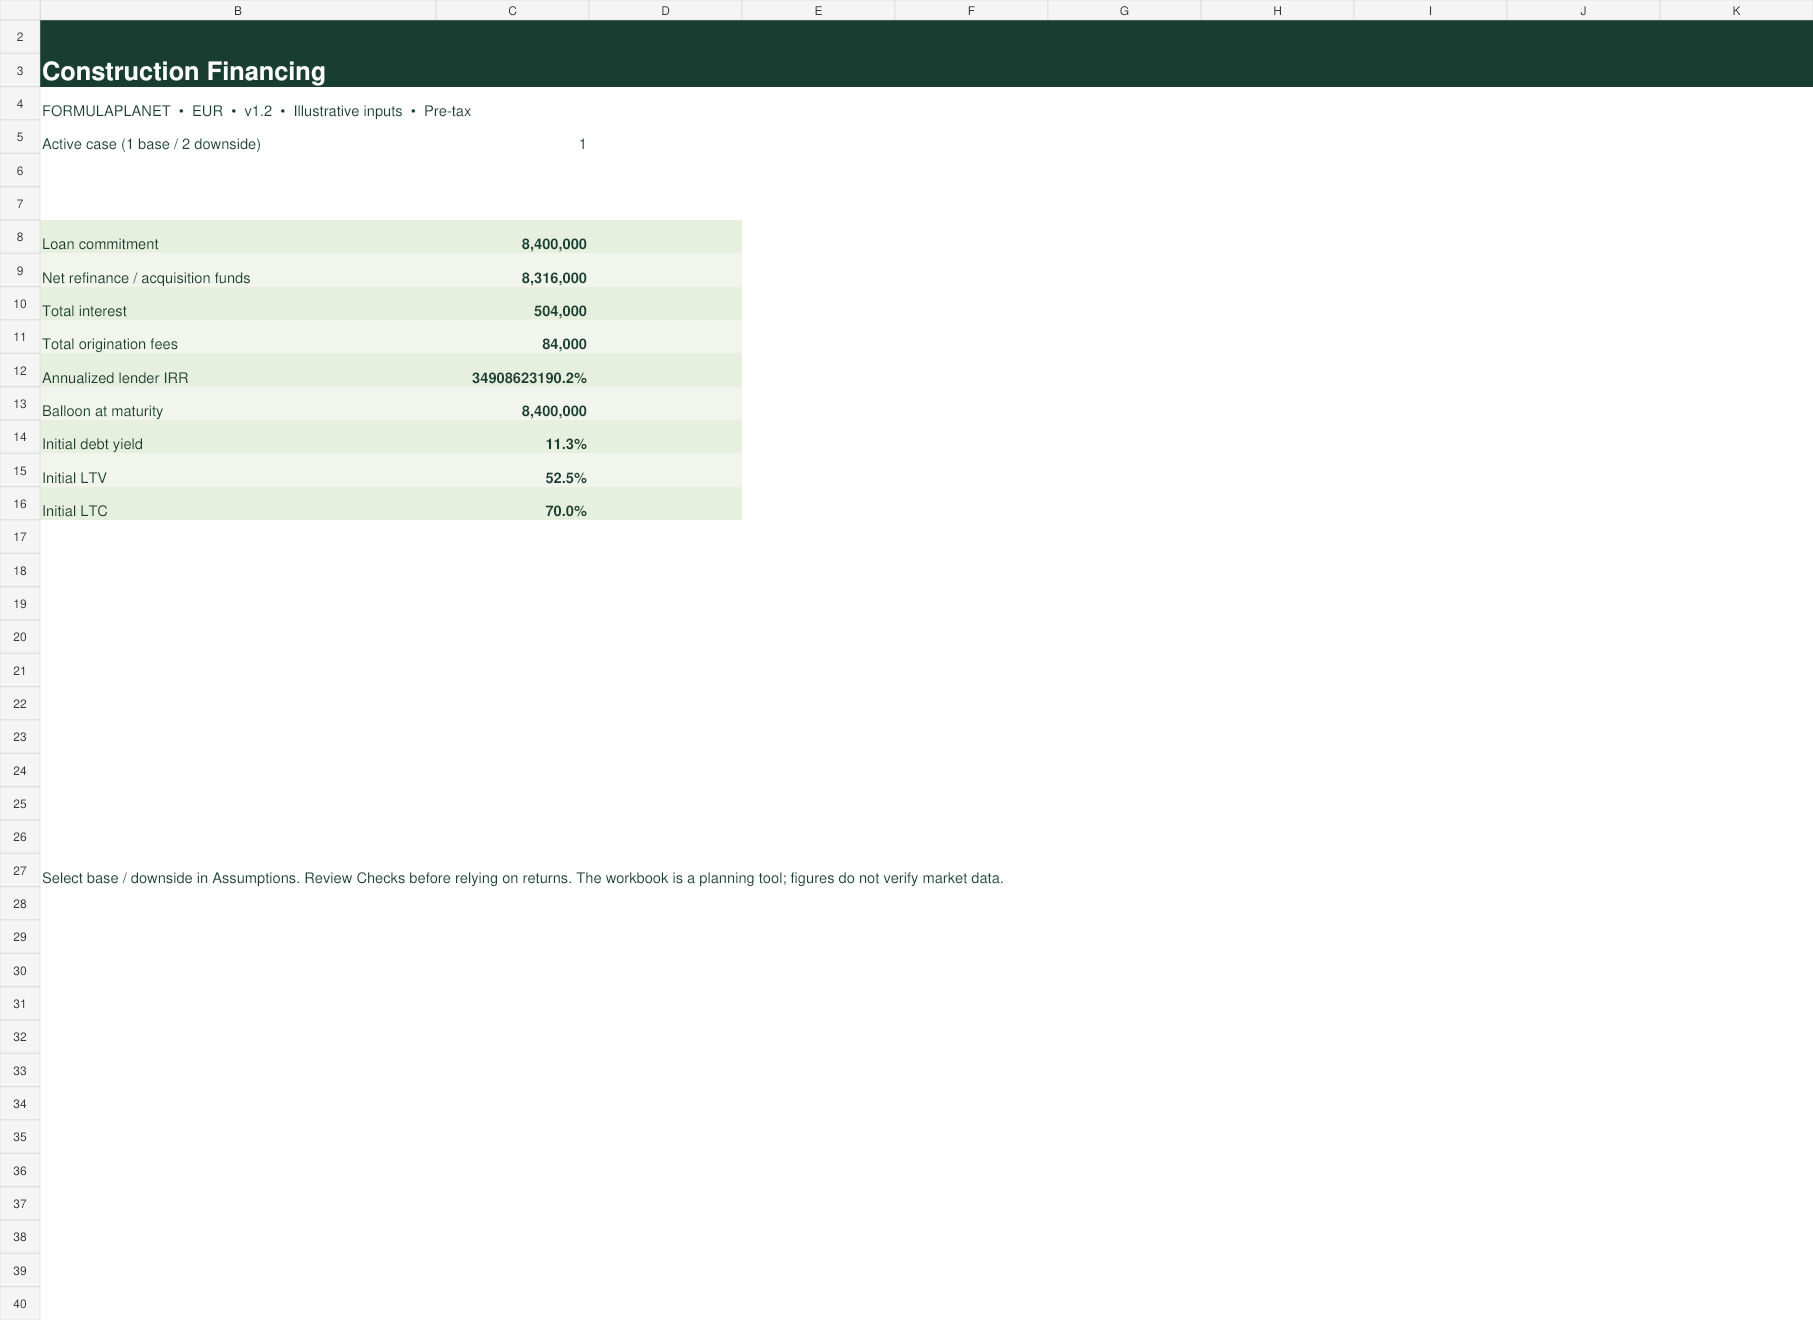The width and height of the screenshot is (1813, 1320).
Task: Select row 8 header
Action: tap(20, 237)
